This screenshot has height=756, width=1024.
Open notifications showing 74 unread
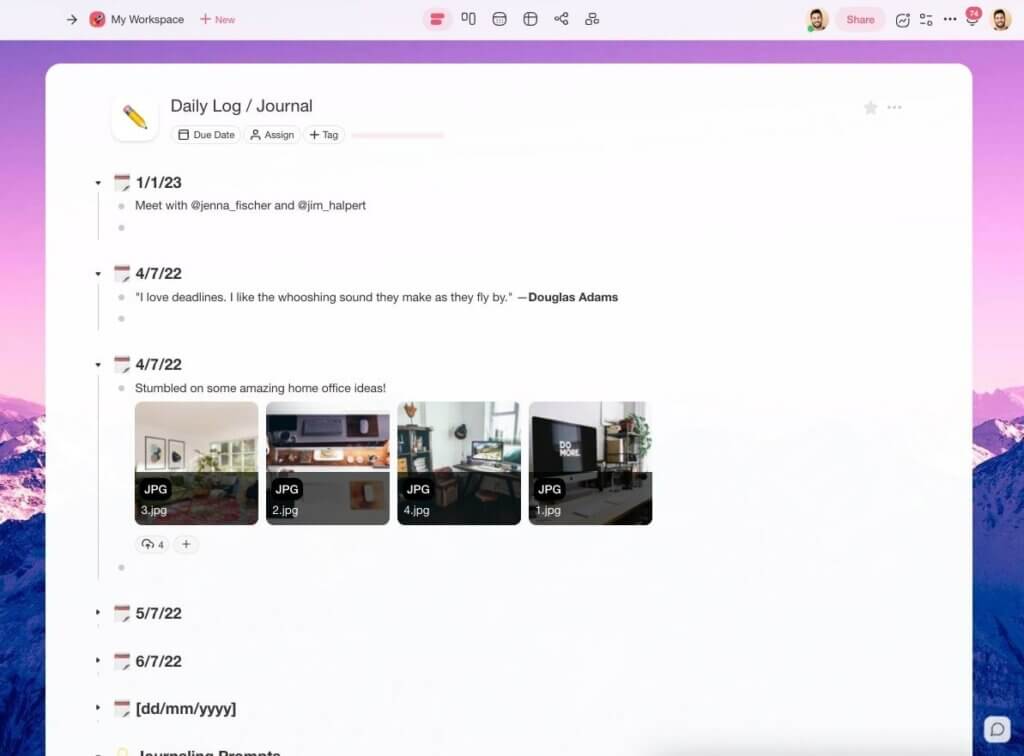(x=971, y=19)
